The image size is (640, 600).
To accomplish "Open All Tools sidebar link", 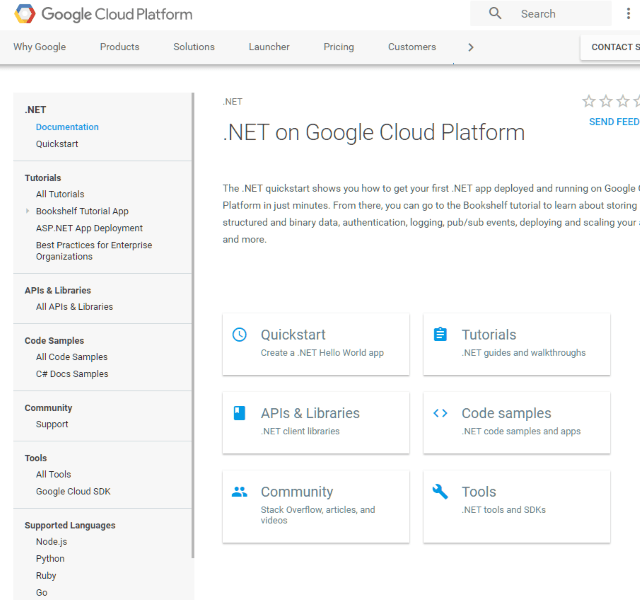I will point(53,475).
